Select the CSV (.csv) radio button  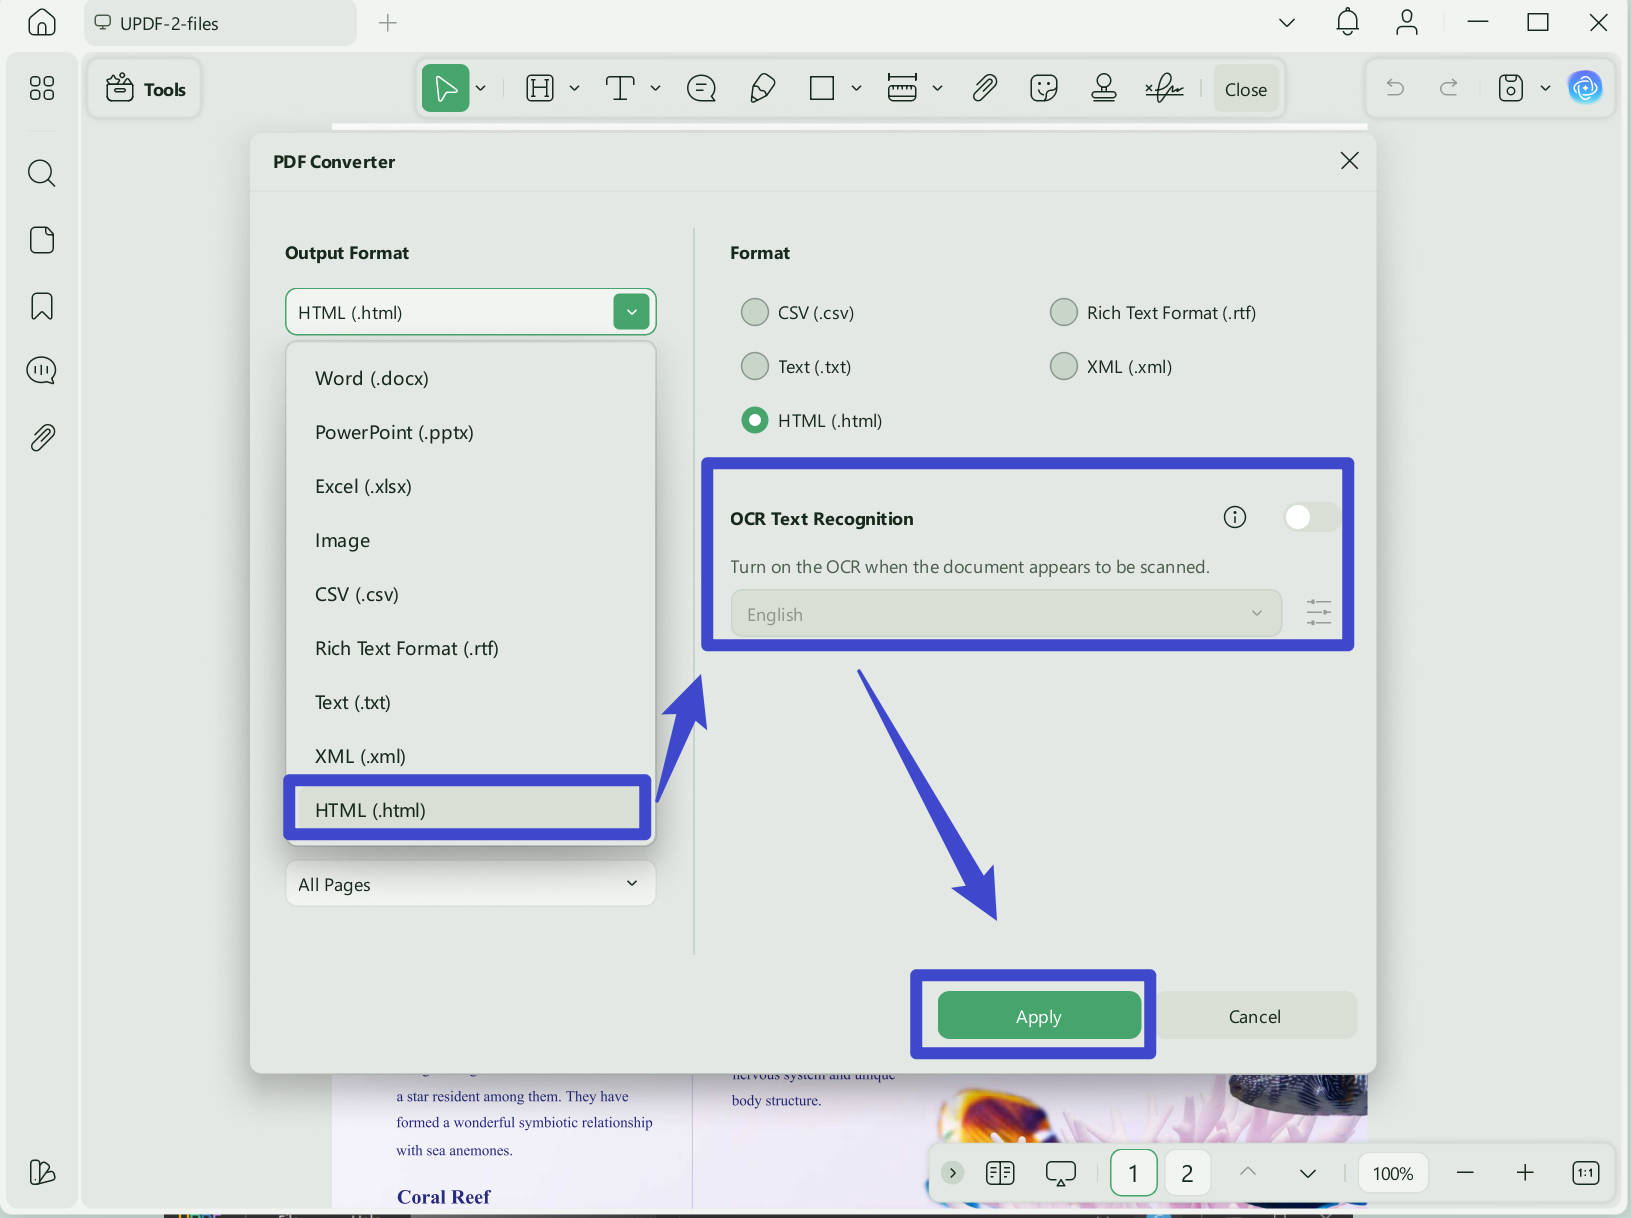(755, 313)
